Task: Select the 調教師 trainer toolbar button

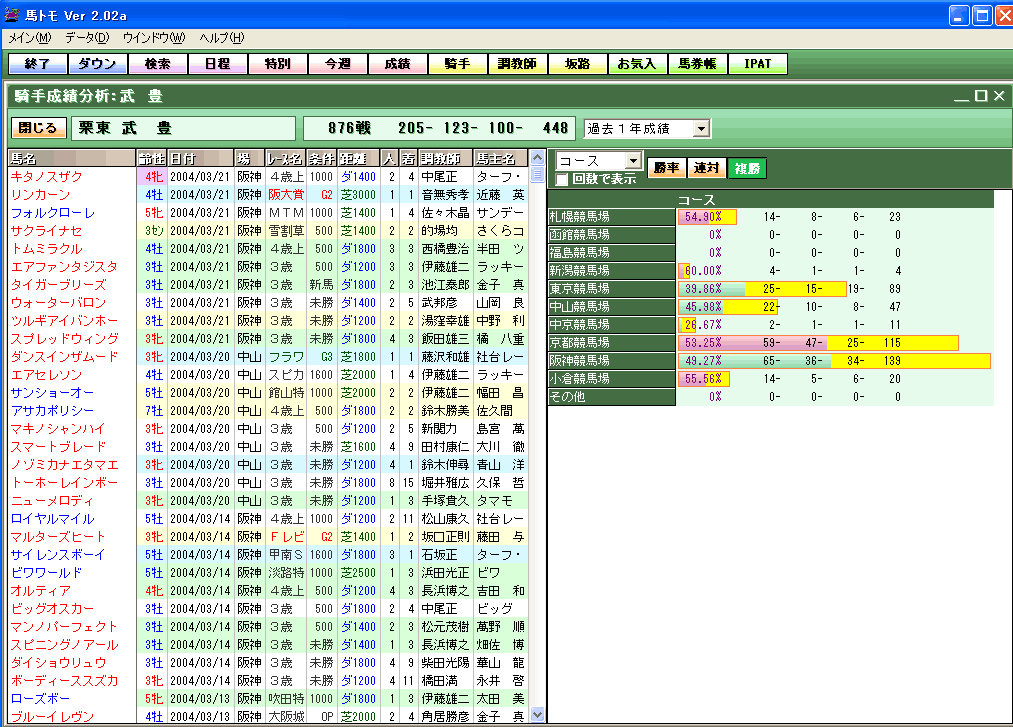Action: pyautogui.click(x=517, y=64)
